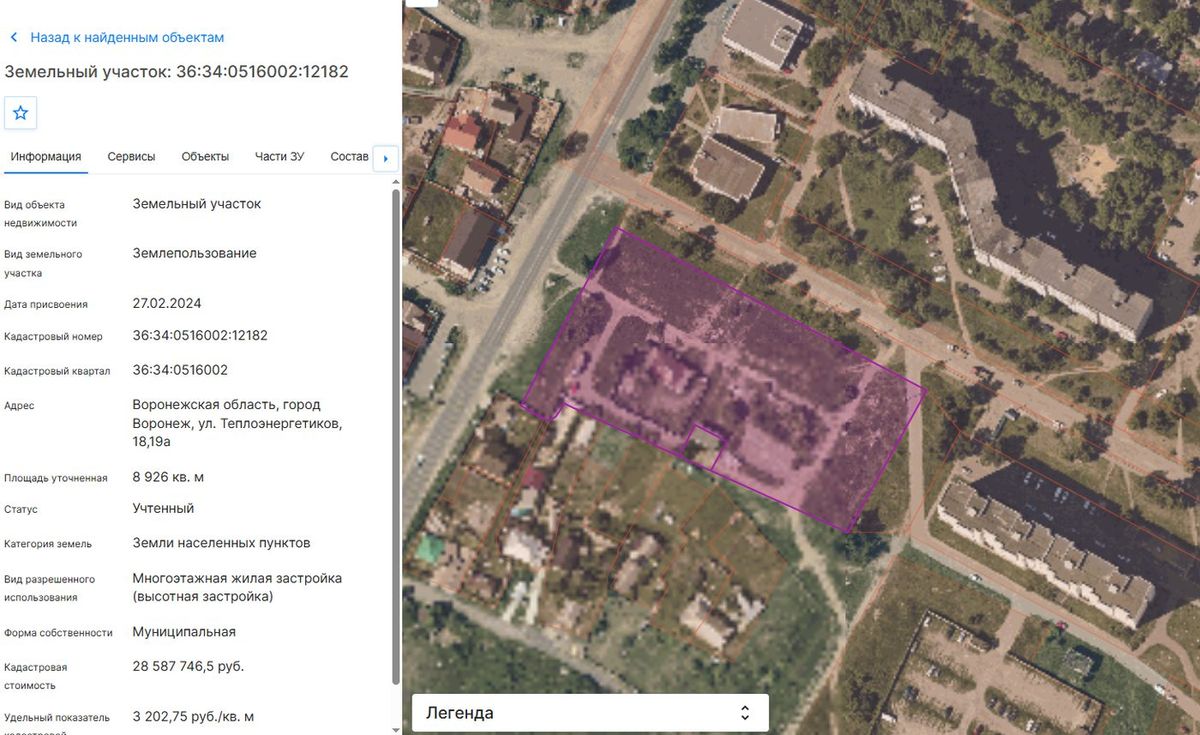Click the label Дата присвоения
The width and height of the screenshot is (1200, 735).
pos(46,305)
